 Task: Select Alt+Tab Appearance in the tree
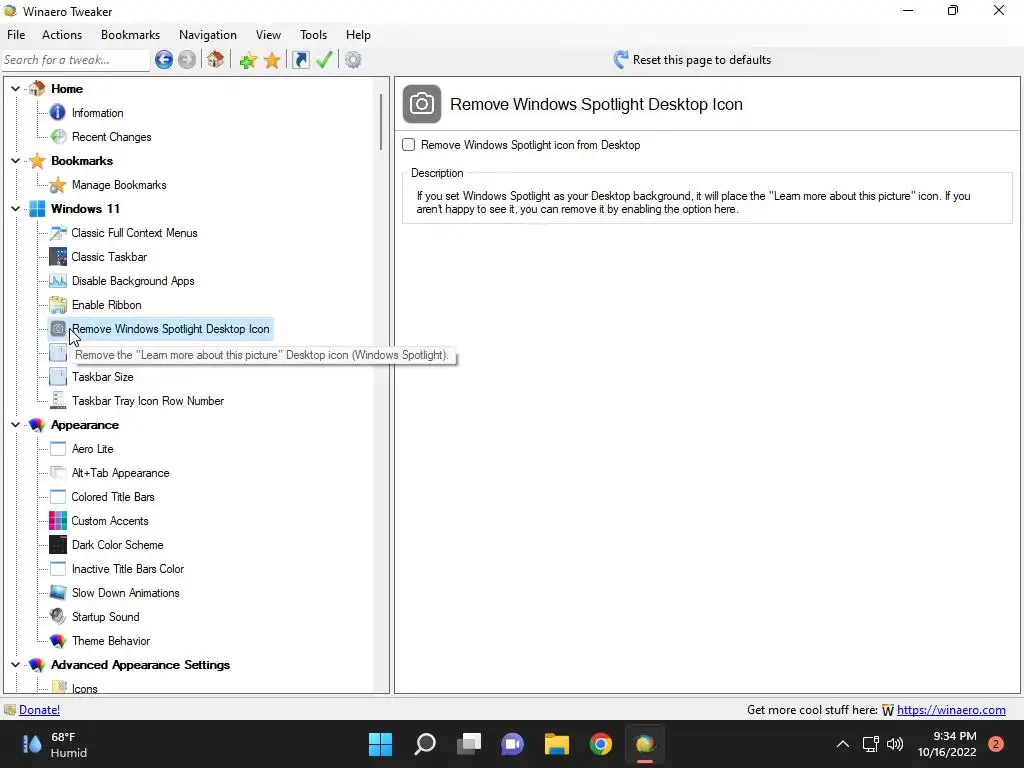(121, 473)
